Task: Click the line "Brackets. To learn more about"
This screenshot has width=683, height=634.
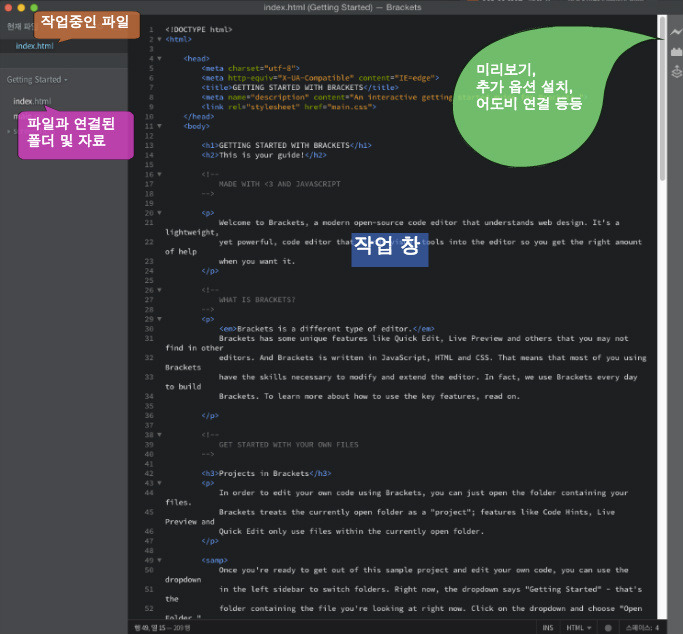Action: 369,396
